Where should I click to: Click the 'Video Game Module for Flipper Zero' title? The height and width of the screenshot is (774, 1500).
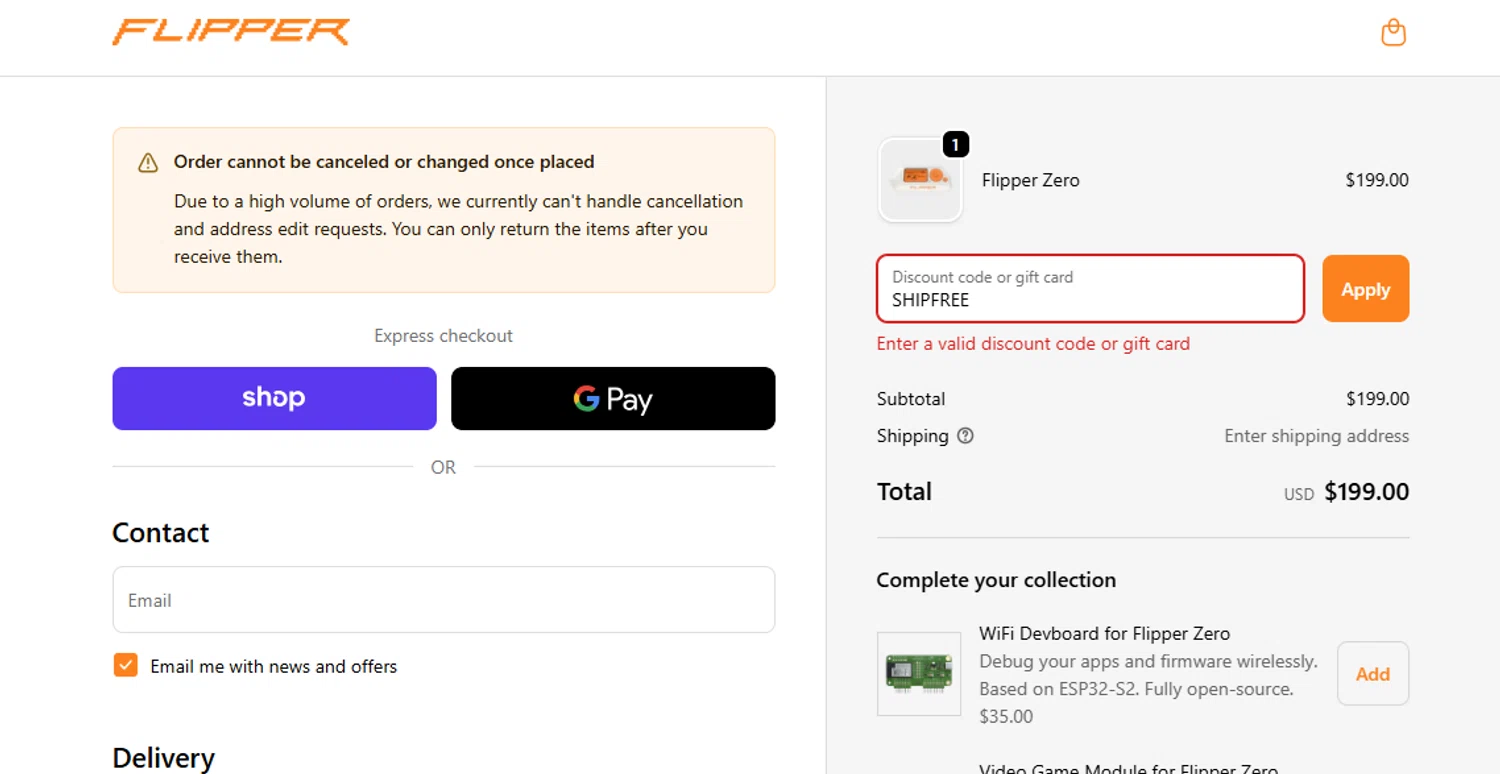[x=1128, y=769]
